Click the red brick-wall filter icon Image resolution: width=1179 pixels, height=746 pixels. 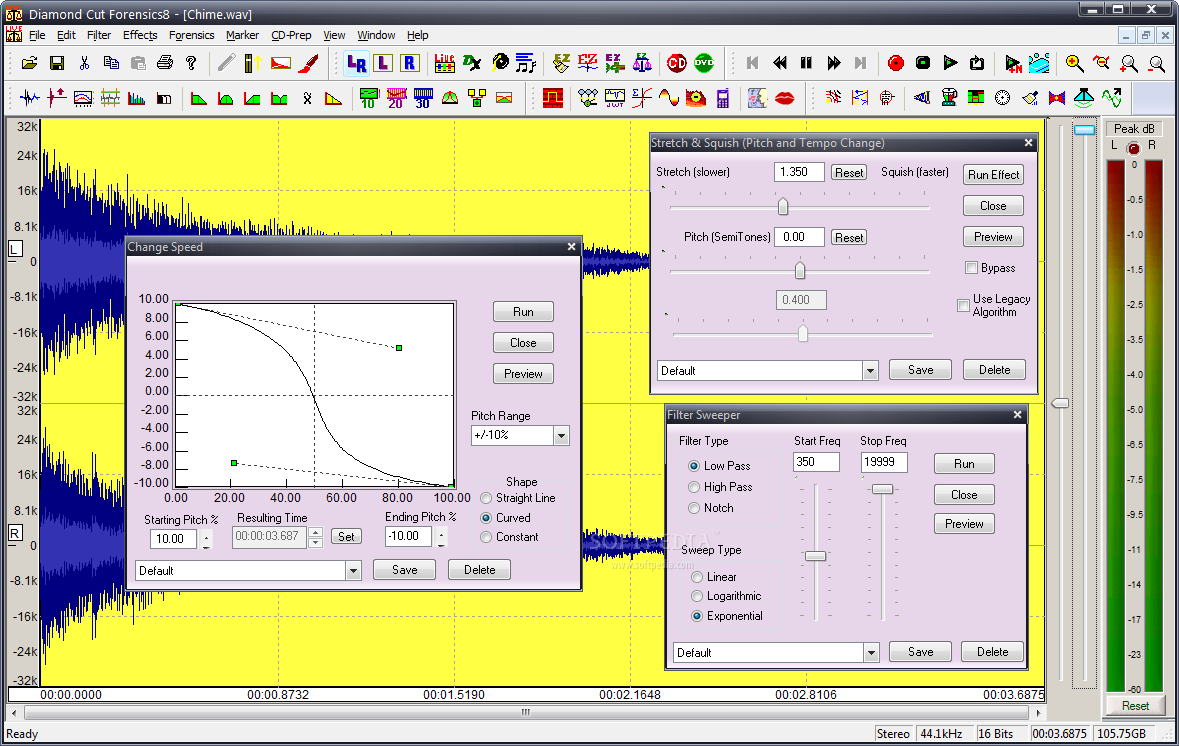[x=553, y=98]
